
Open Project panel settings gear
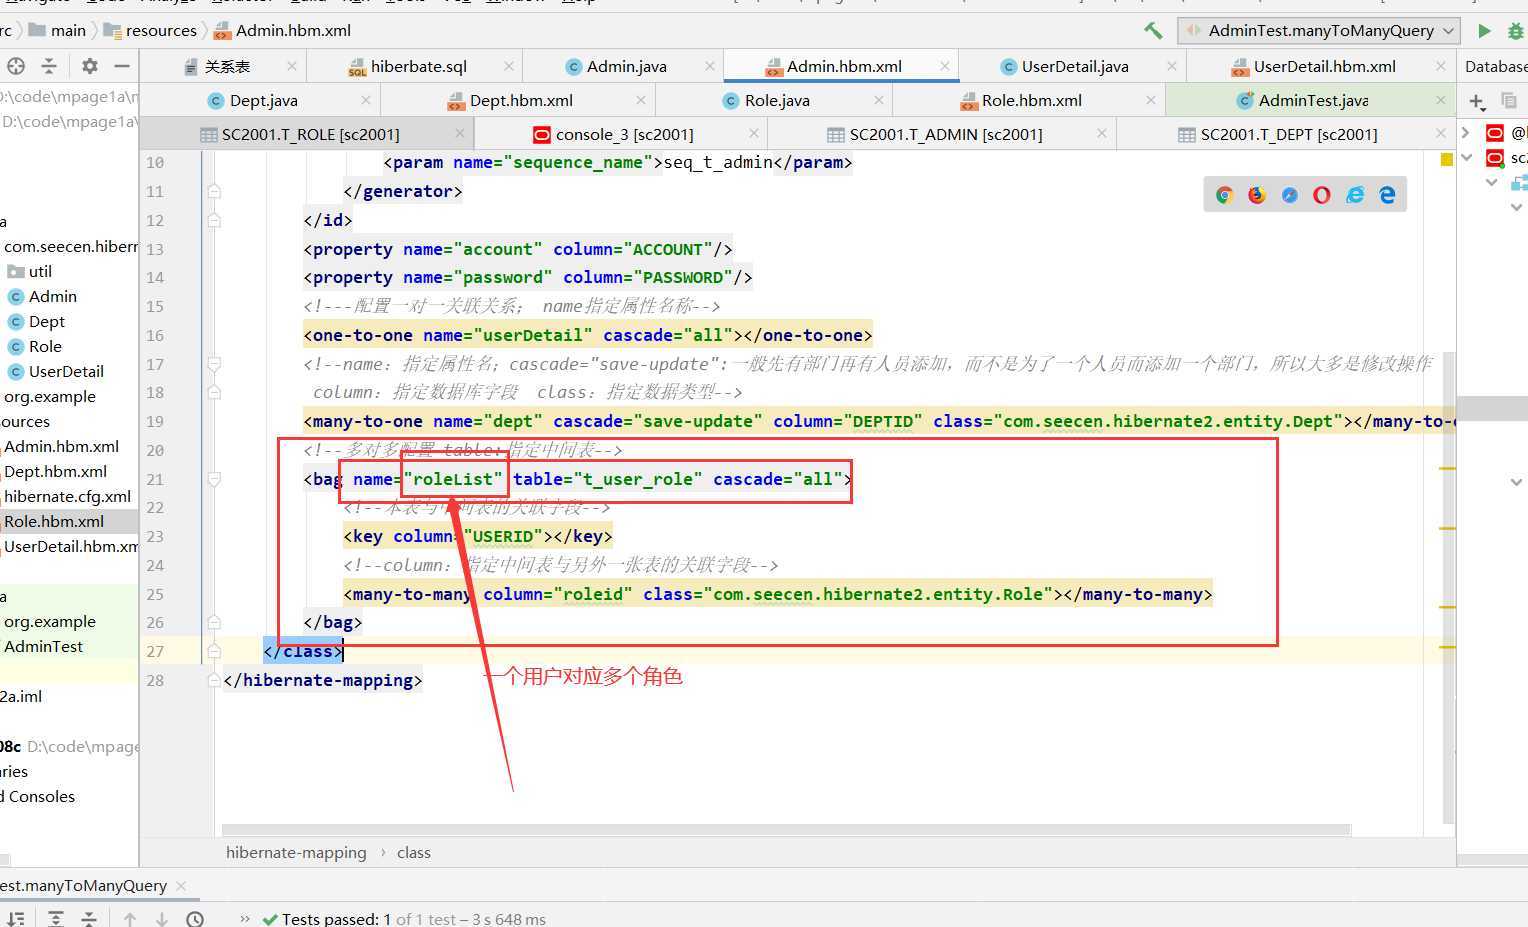click(x=90, y=66)
